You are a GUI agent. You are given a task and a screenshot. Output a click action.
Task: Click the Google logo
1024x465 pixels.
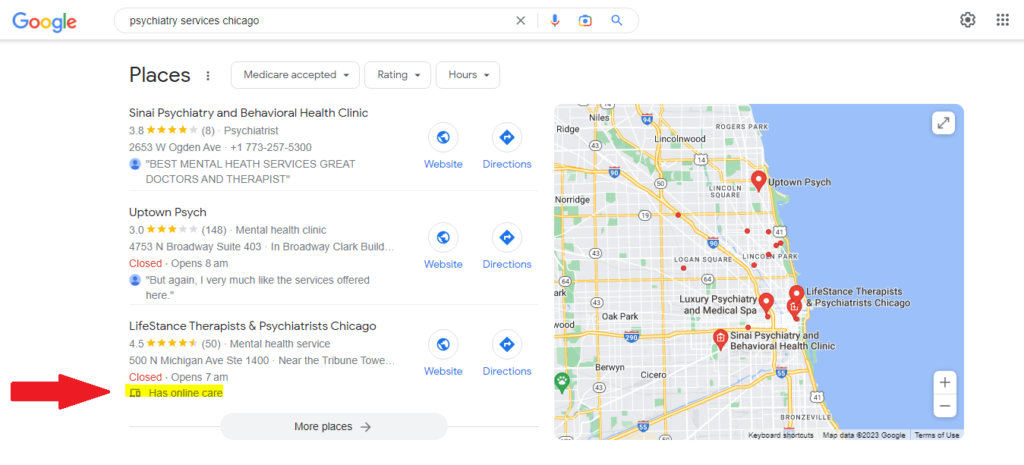click(x=44, y=21)
